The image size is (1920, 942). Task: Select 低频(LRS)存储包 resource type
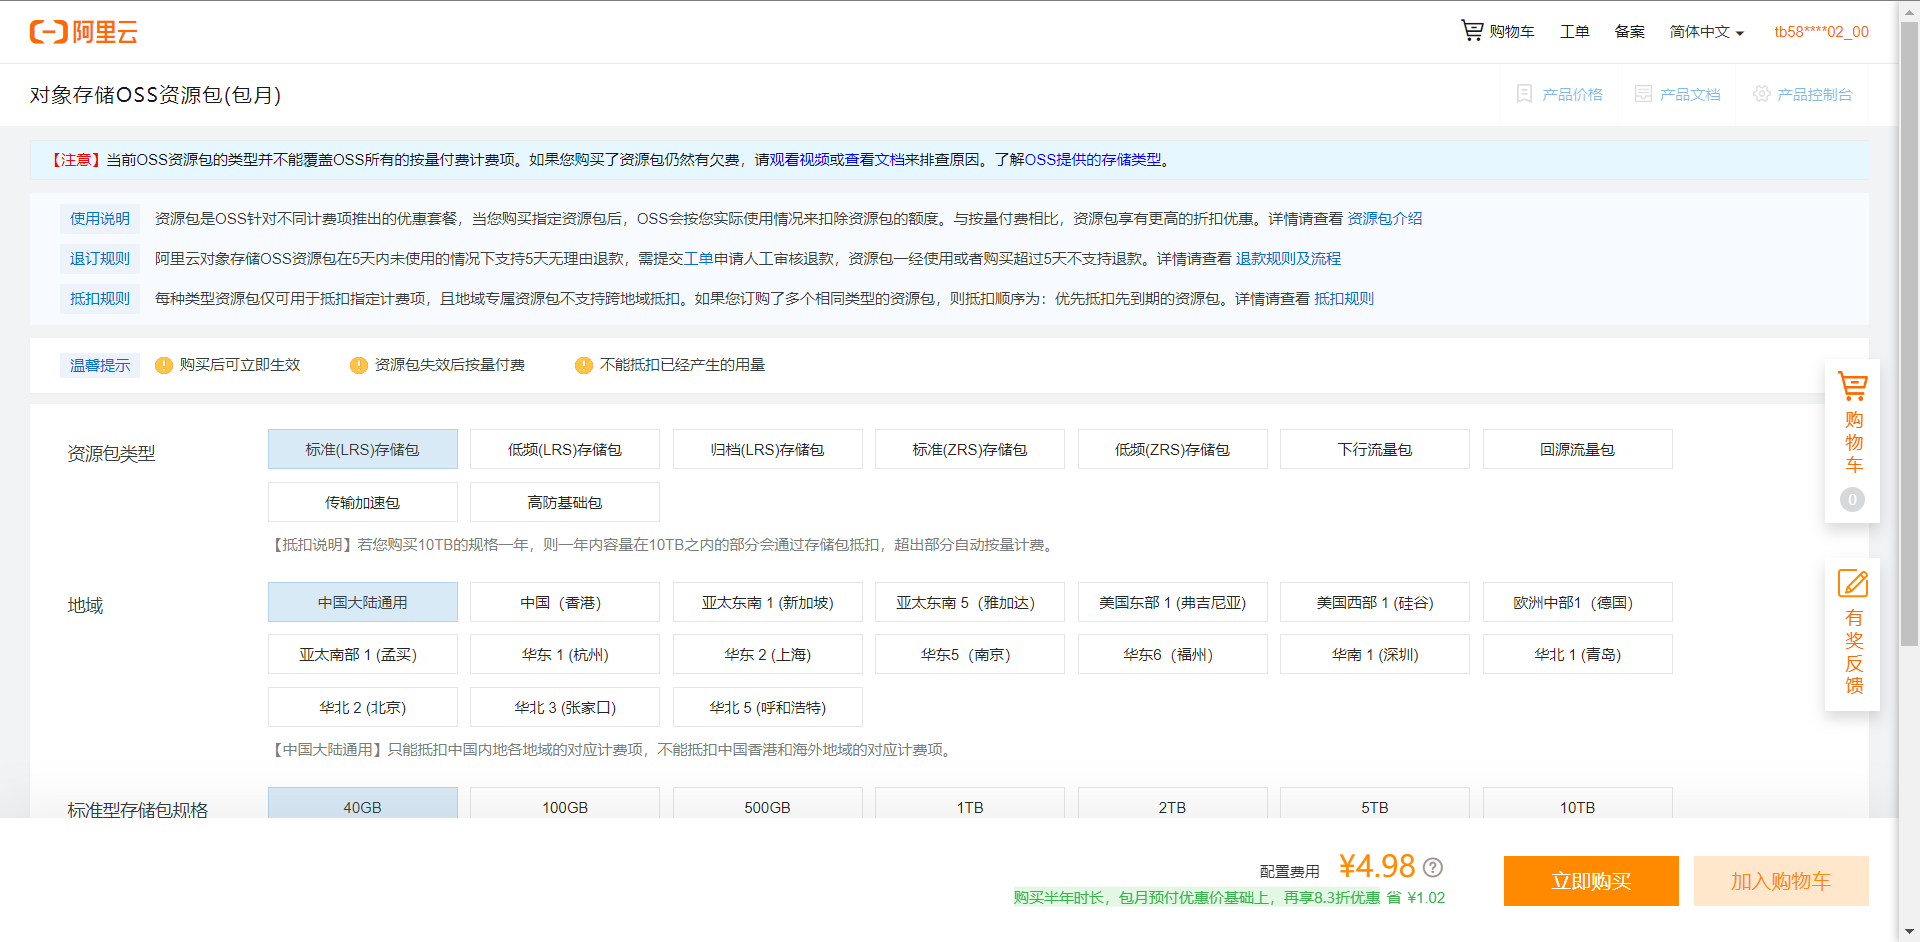tap(565, 449)
